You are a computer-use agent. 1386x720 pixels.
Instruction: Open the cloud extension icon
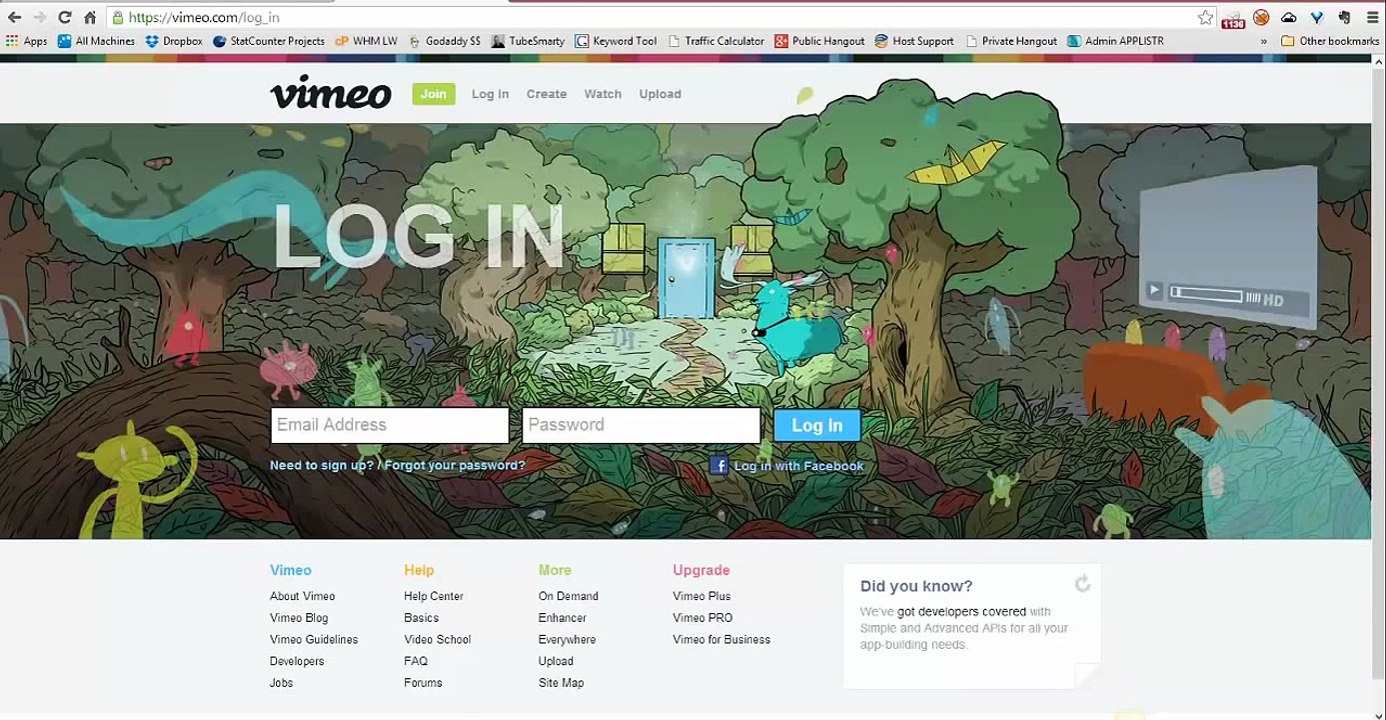click(1289, 17)
